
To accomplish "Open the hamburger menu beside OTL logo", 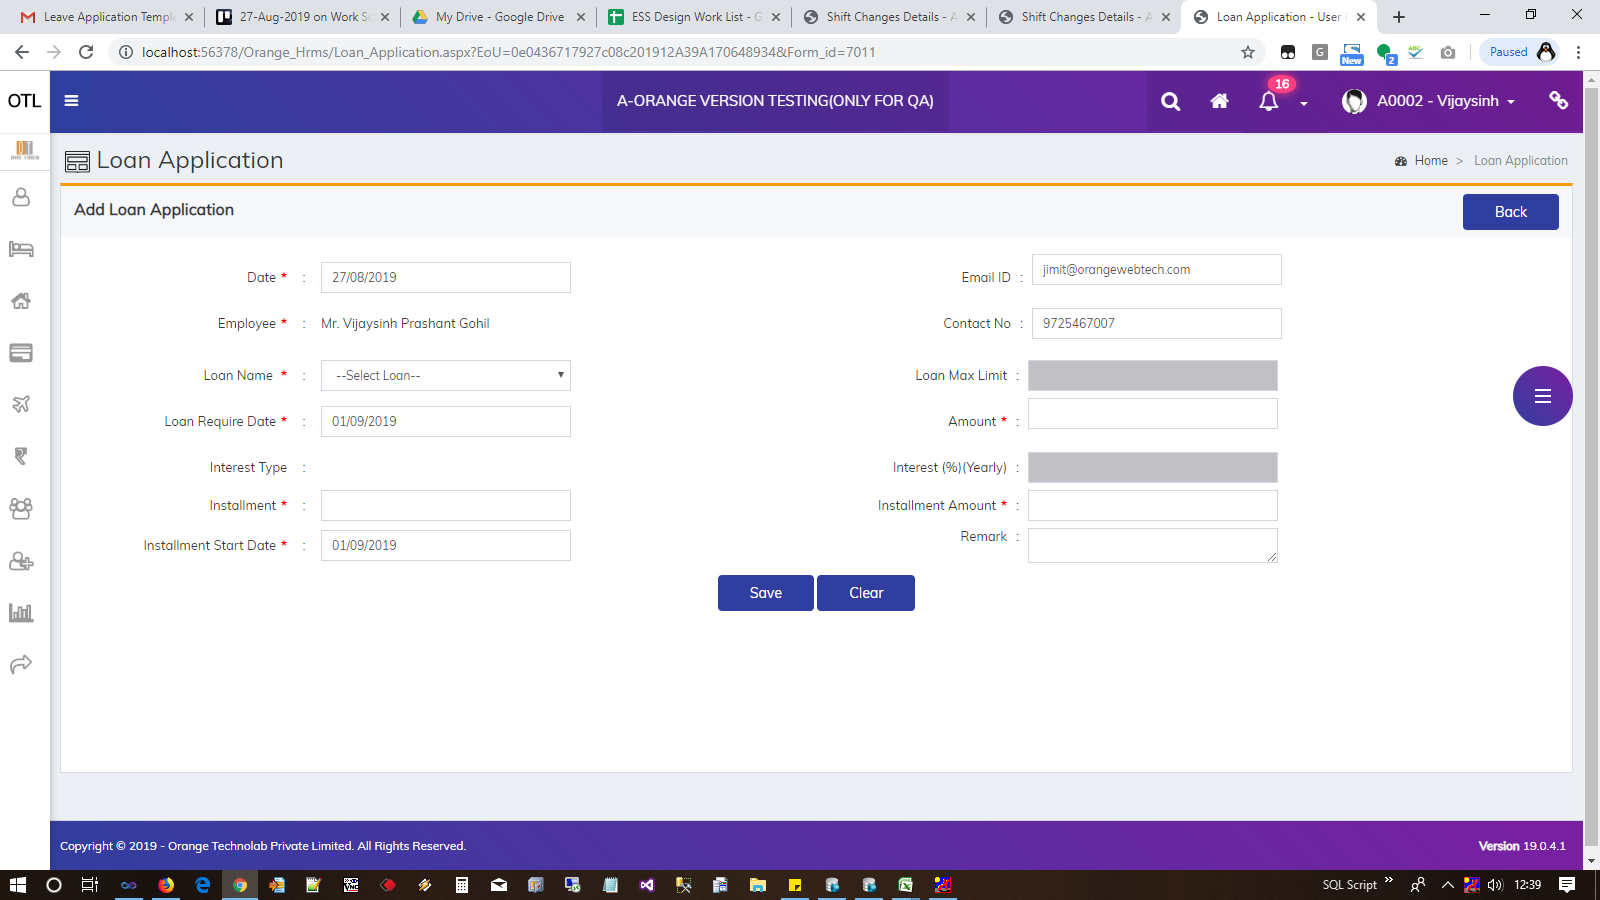I will pos(70,101).
